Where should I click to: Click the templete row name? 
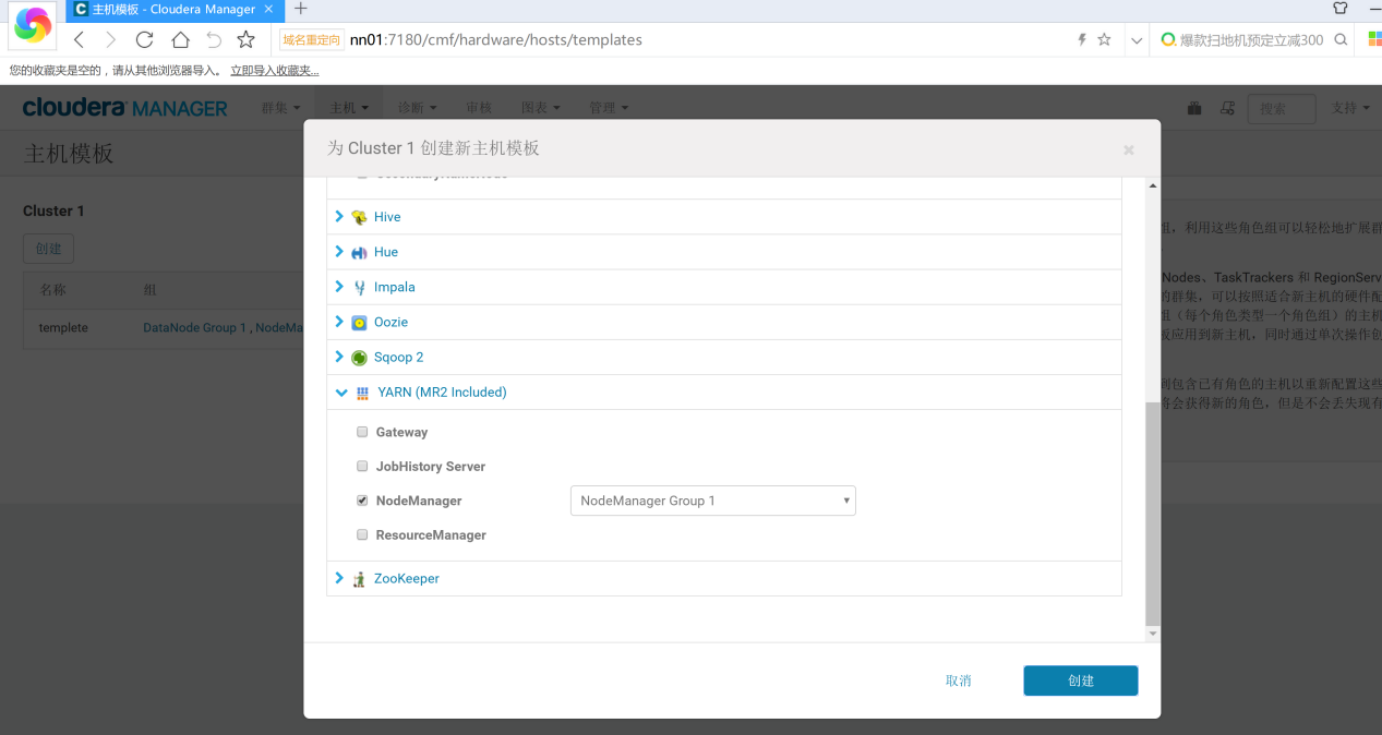pos(63,328)
